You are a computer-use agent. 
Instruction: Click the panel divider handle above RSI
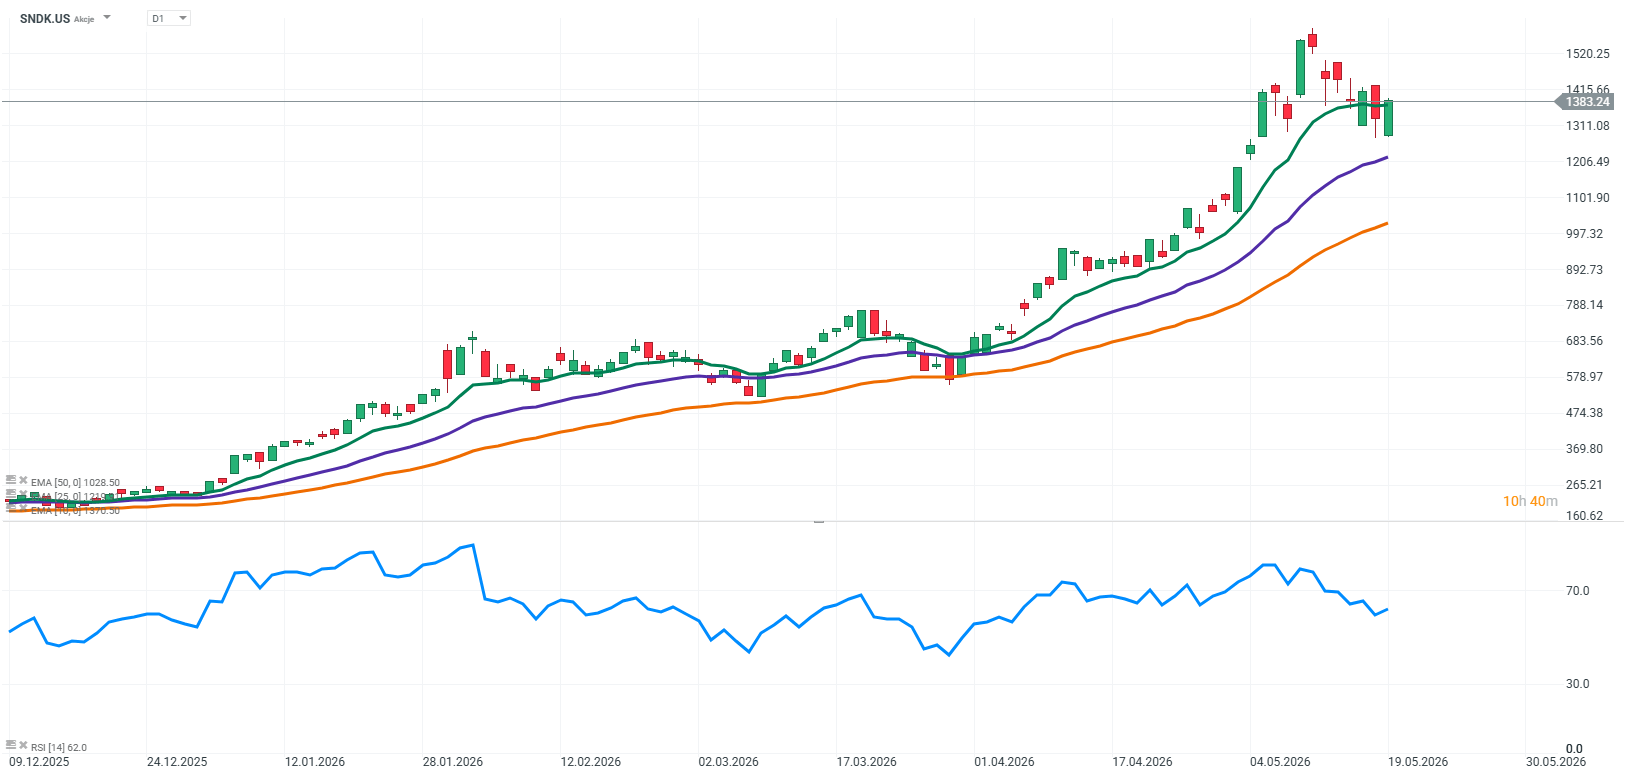coord(819,521)
